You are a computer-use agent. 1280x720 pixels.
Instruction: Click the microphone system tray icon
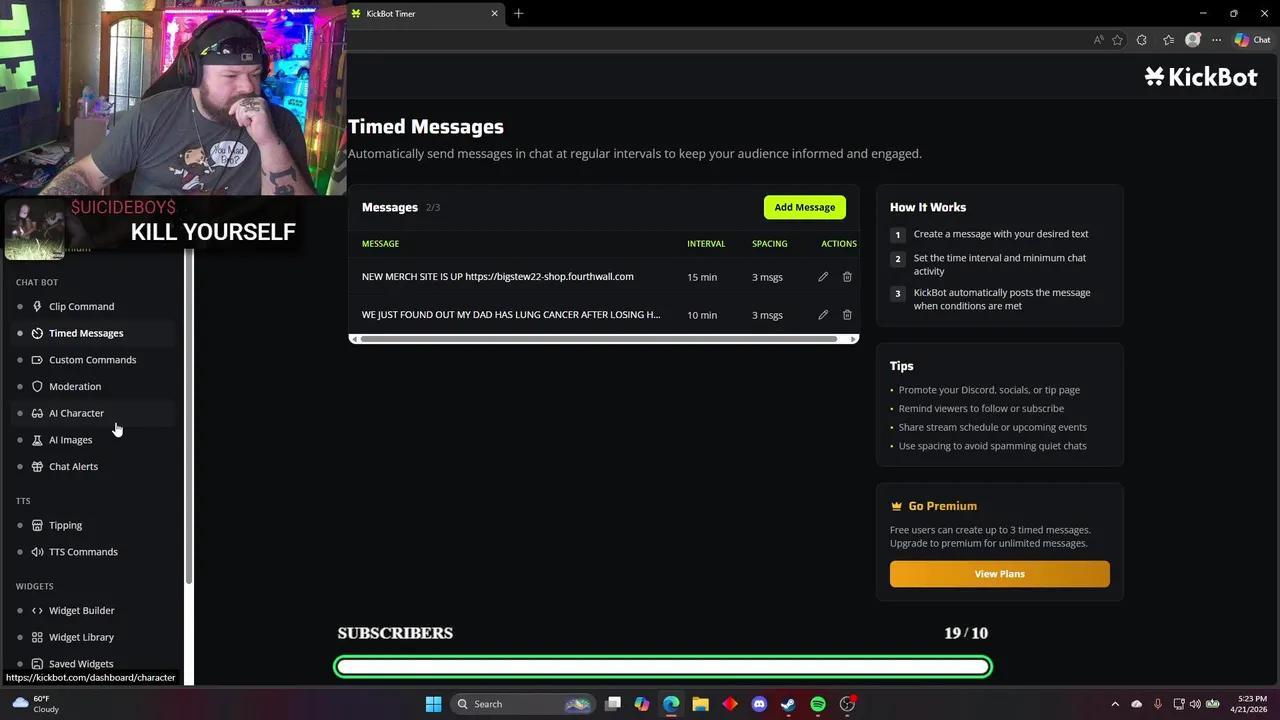point(1158,704)
